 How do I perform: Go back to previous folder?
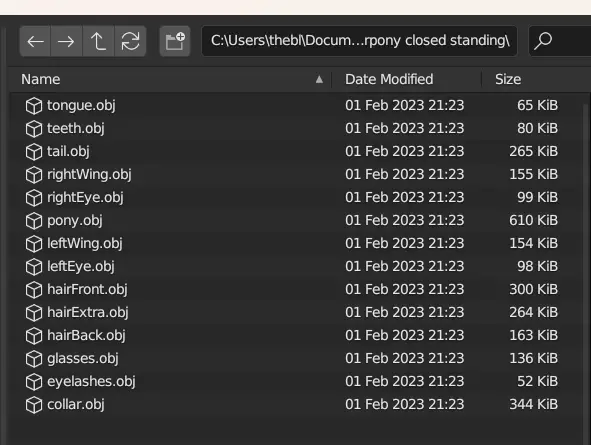tap(35, 41)
